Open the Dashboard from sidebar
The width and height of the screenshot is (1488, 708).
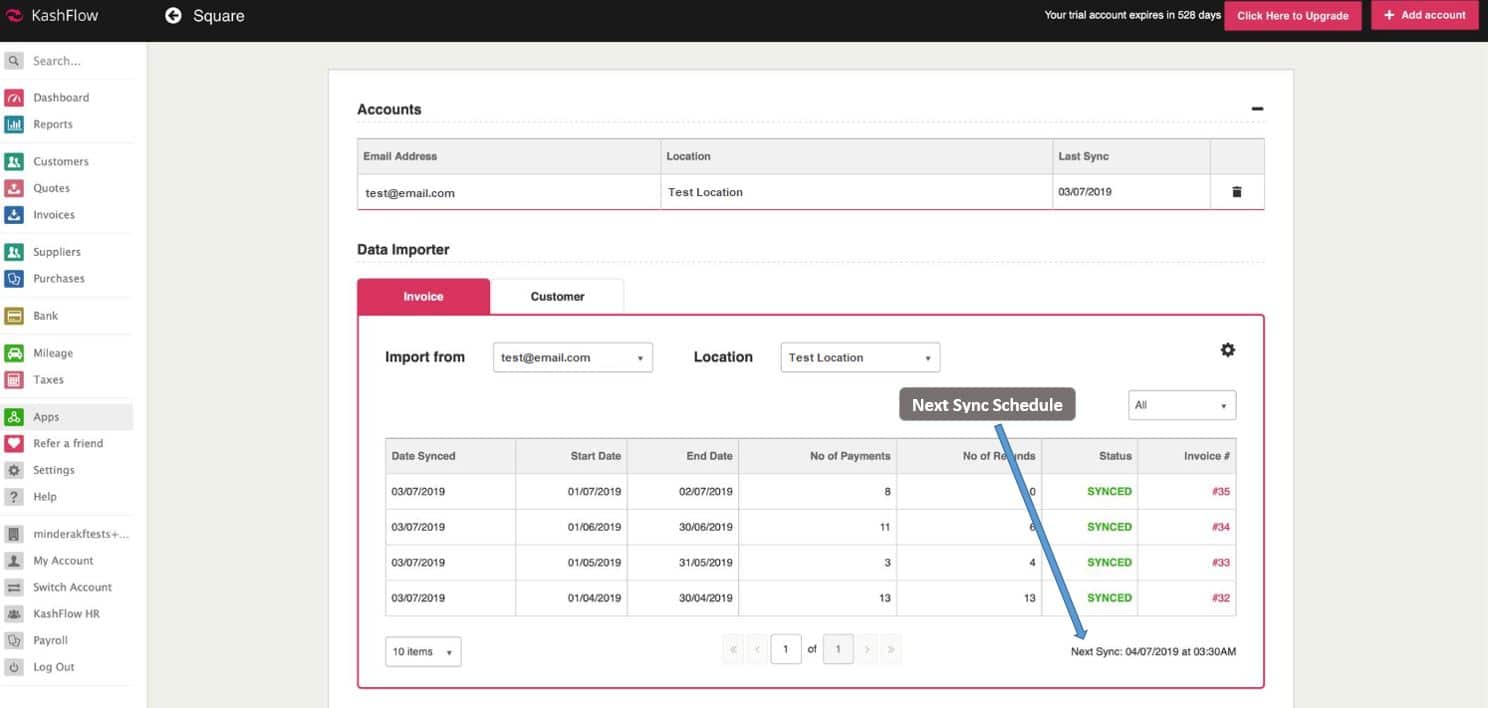pos(60,98)
